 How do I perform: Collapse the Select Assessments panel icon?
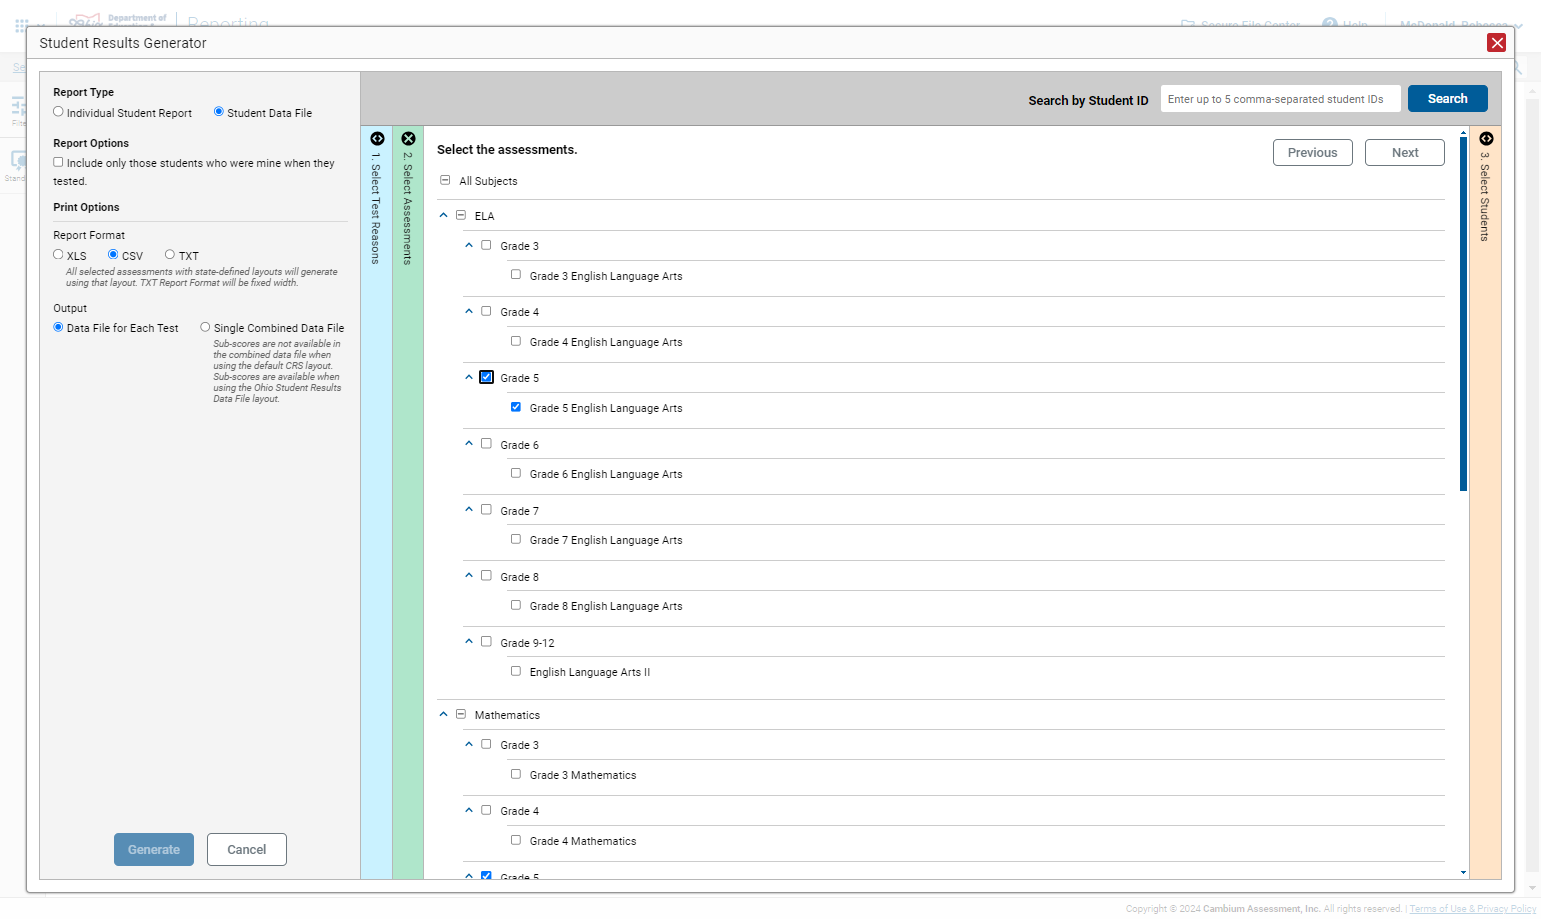(408, 139)
